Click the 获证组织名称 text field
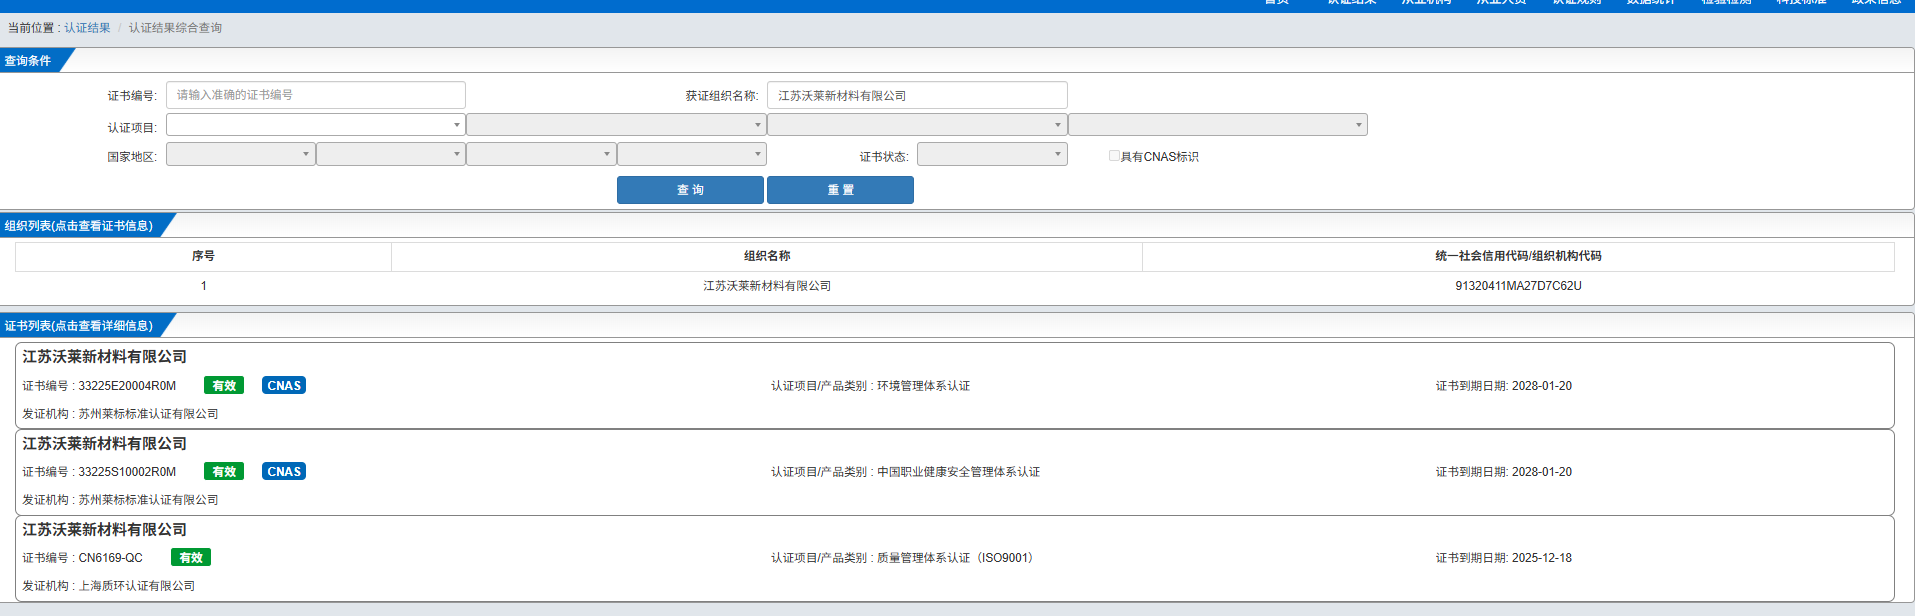This screenshot has width=1915, height=616. coord(916,96)
